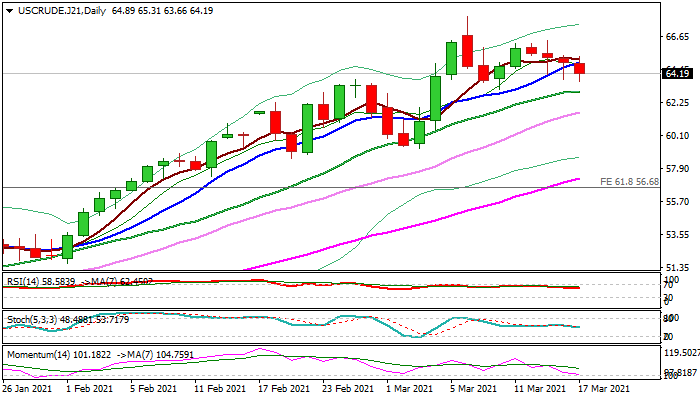
Task: Click the last red candle near 64.19
Action: 580,68
